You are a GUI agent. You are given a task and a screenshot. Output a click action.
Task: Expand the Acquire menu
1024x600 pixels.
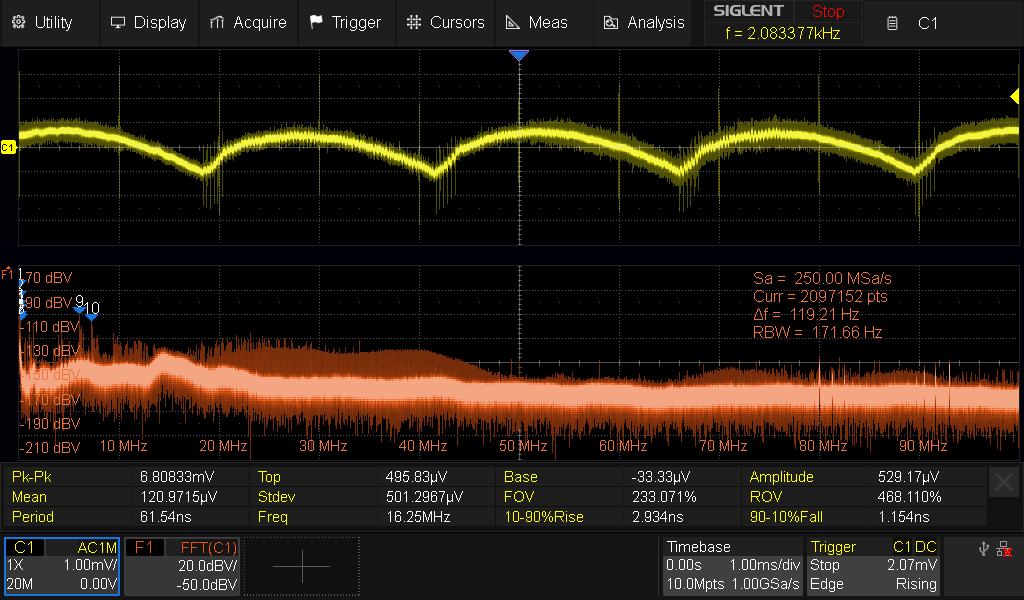point(249,22)
